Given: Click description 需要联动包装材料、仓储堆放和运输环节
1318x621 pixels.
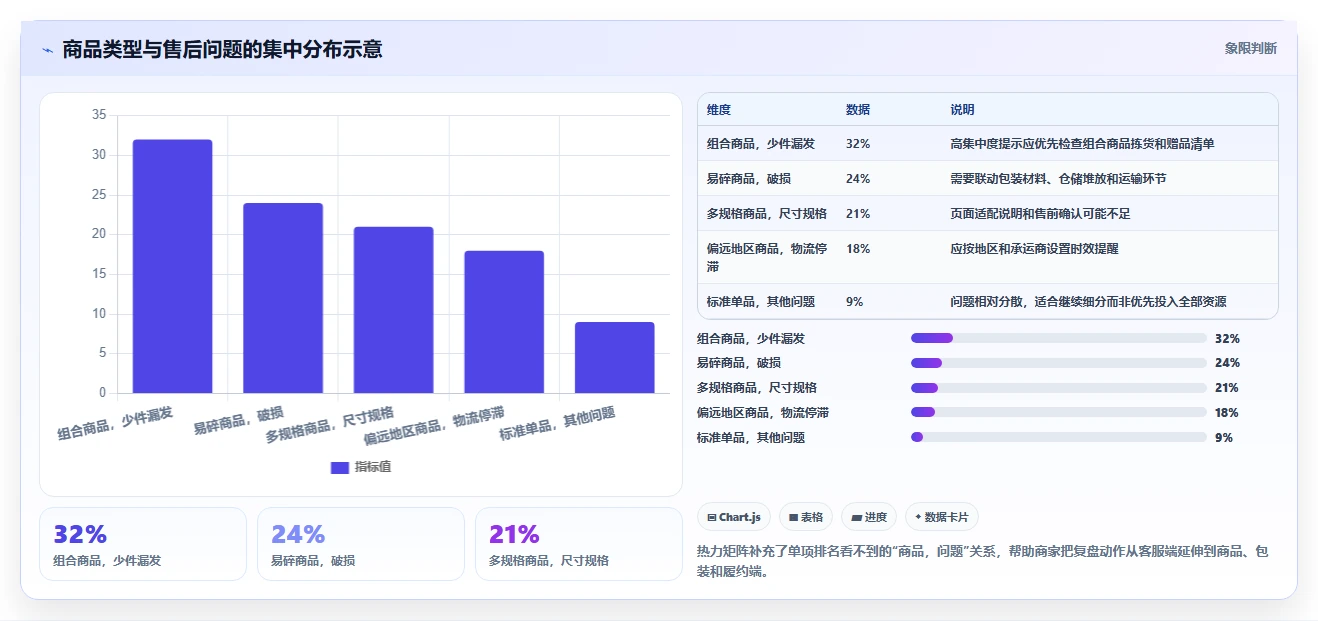Looking at the screenshot, I should coord(1059,179).
